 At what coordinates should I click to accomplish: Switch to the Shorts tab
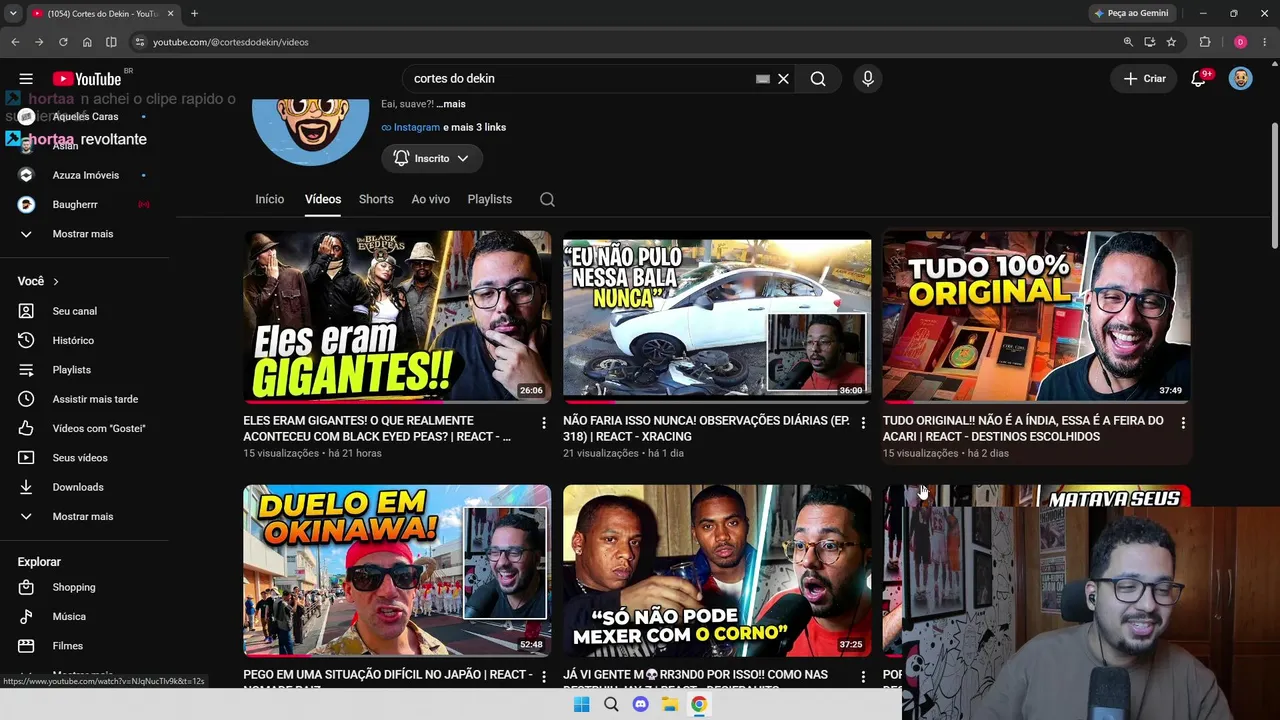(x=376, y=199)
